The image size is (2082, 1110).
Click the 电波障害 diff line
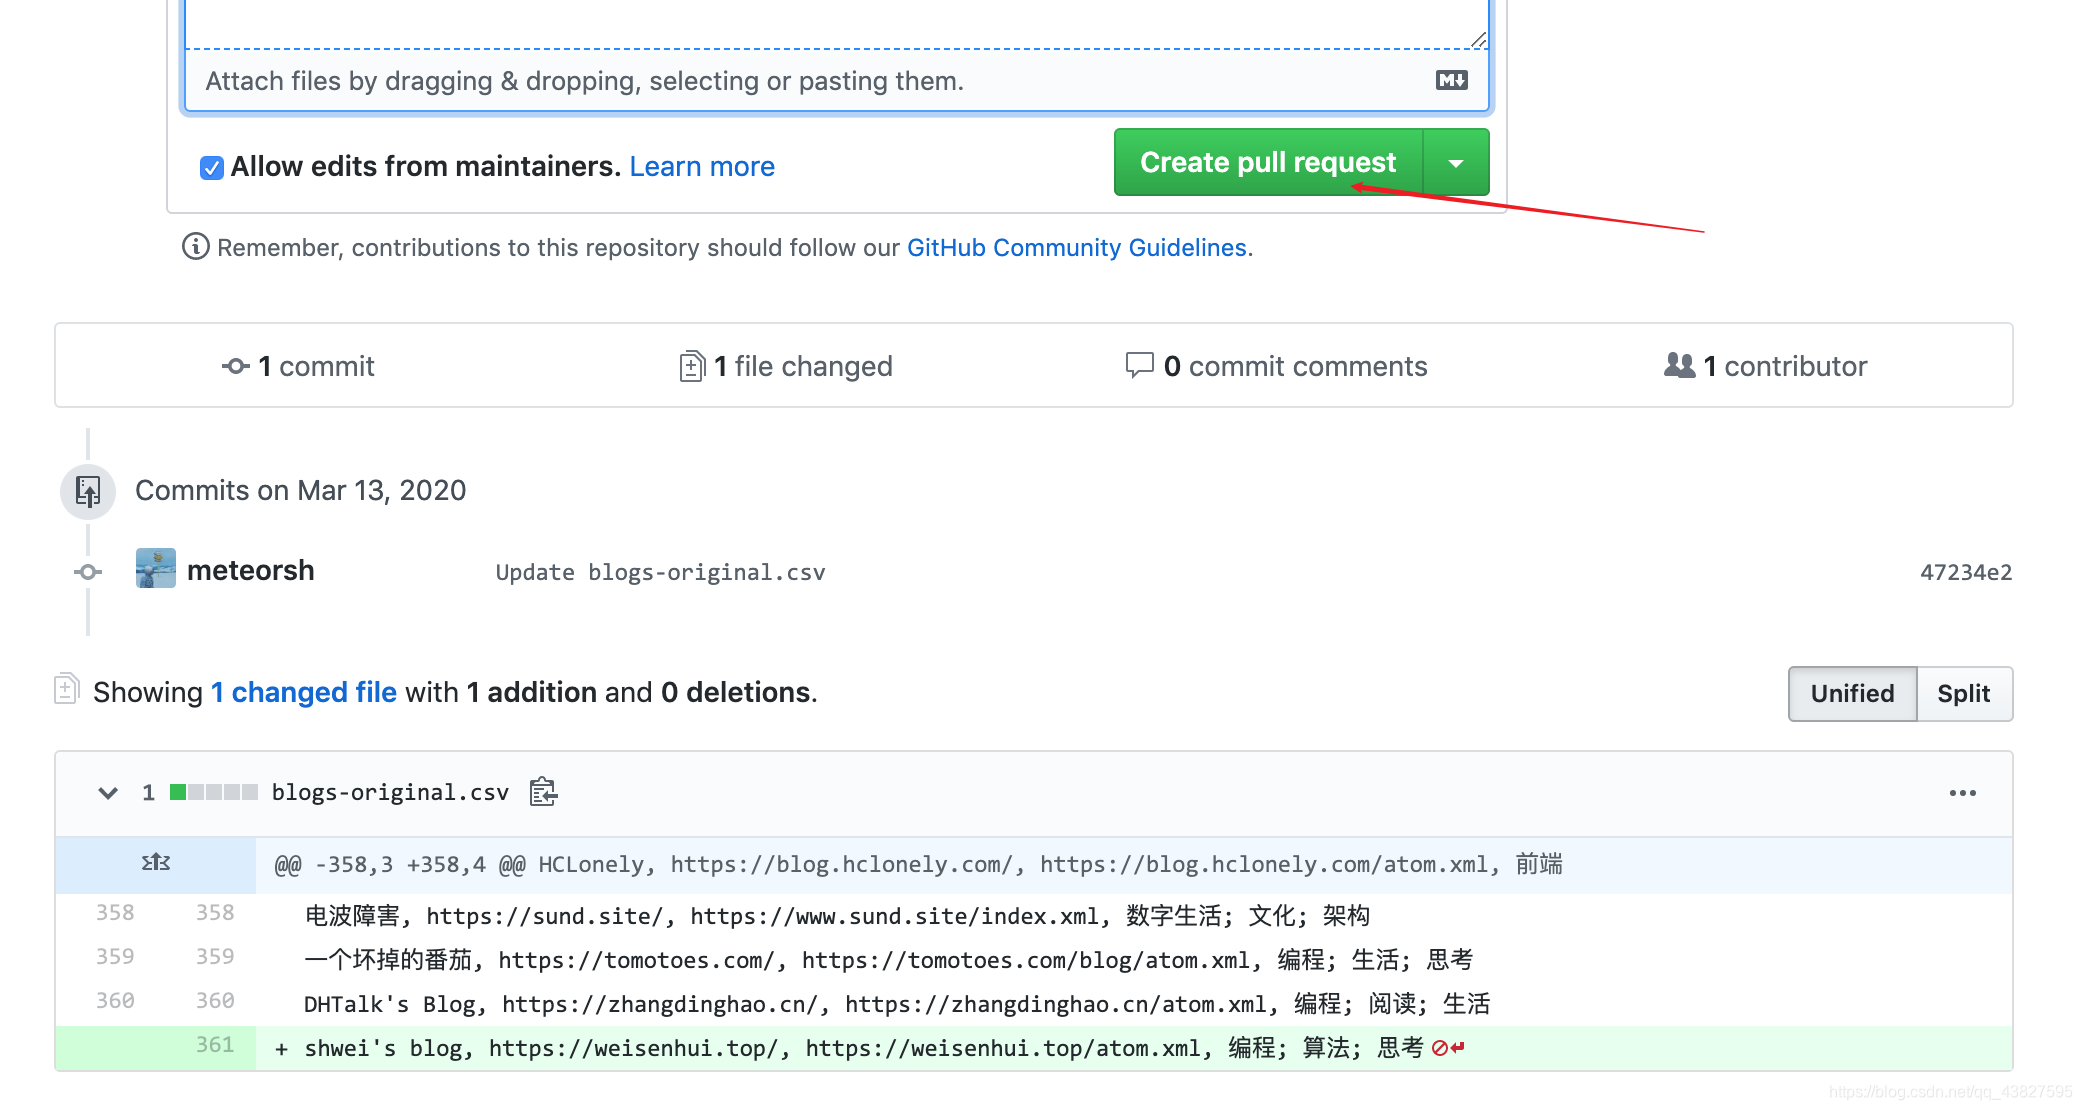click(x=1134, y=916)
